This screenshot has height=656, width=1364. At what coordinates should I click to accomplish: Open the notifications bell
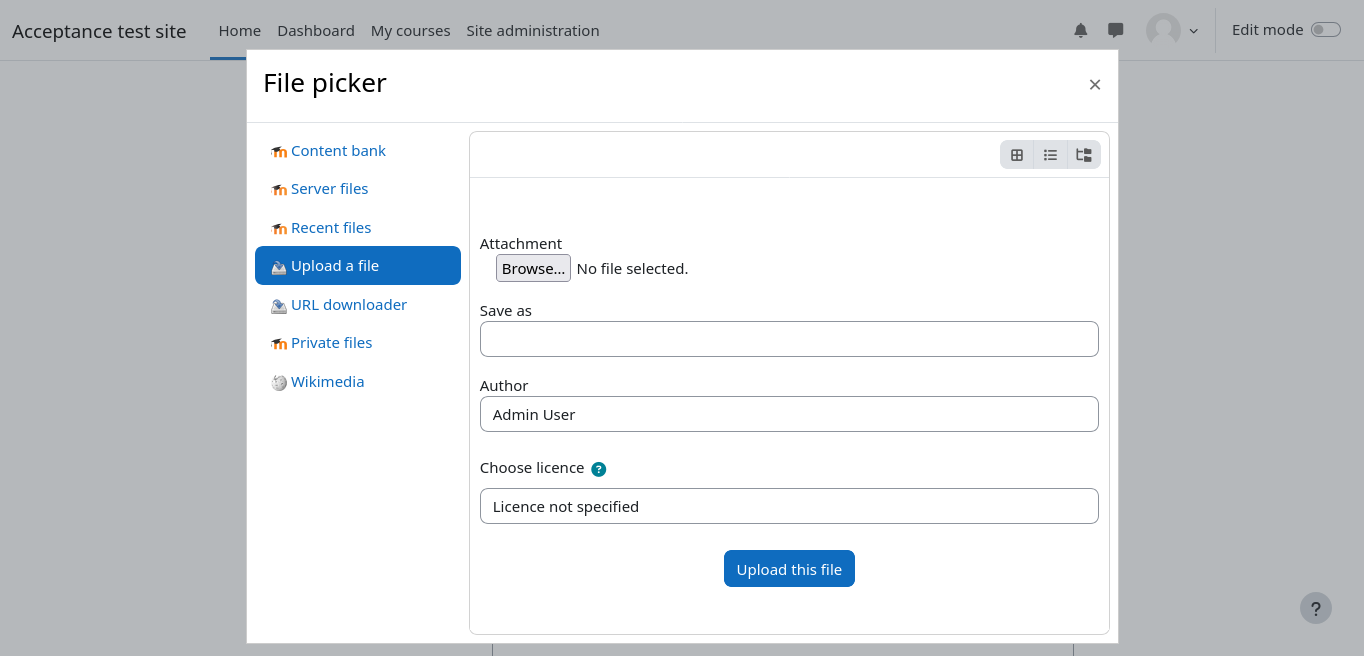click(1080, 30)
